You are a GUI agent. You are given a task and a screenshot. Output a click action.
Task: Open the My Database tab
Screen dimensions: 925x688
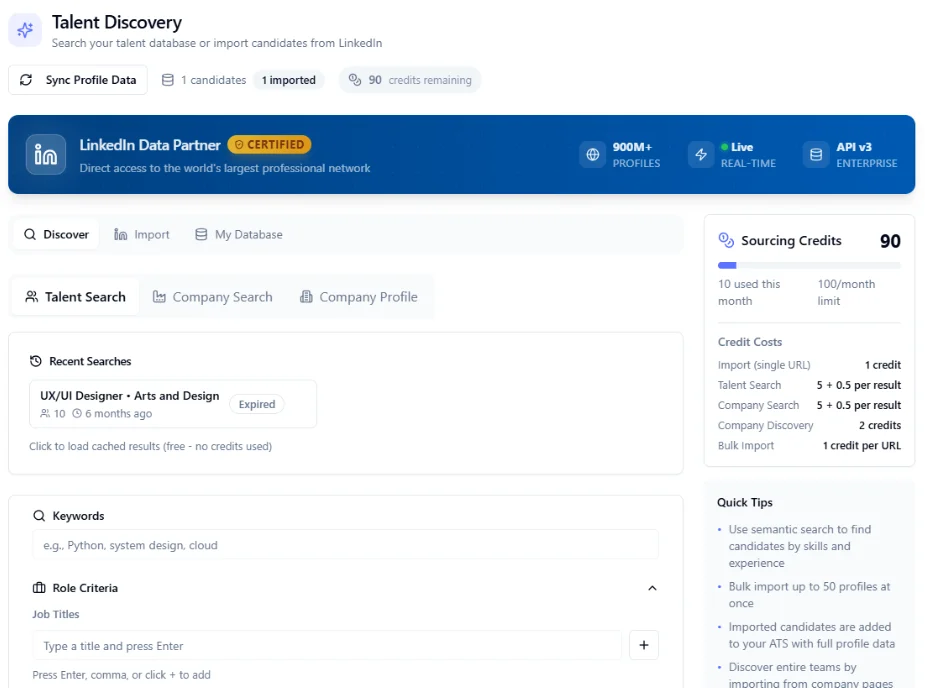point(238,234)
